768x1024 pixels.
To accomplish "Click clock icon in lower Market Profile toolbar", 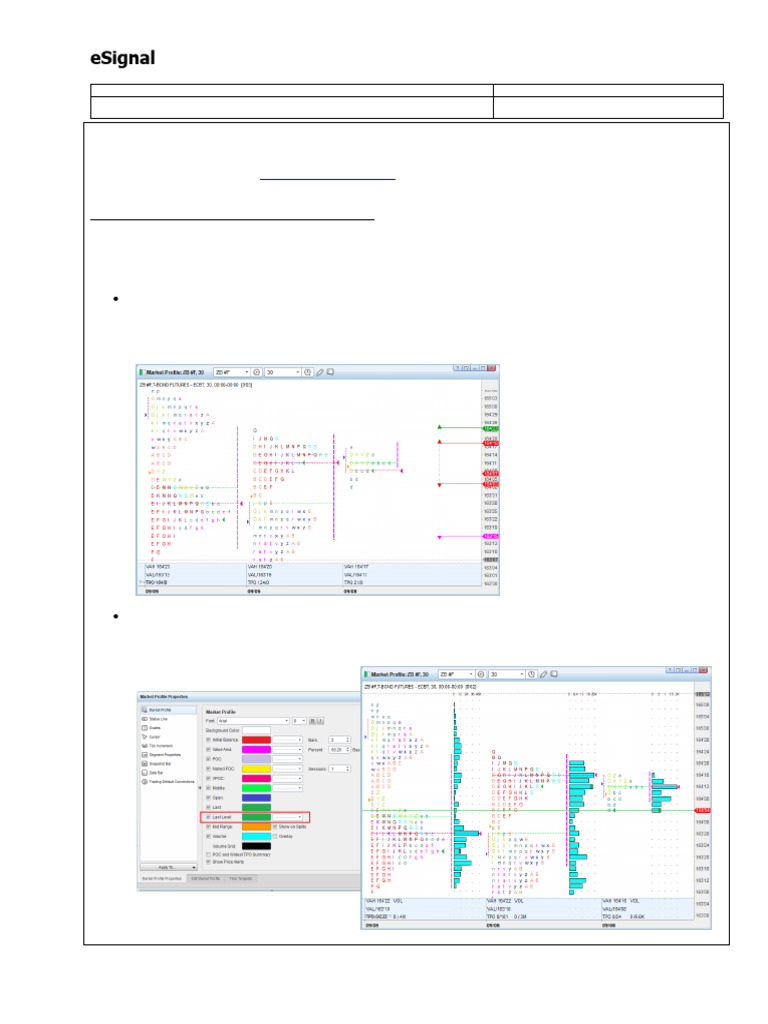I will (532, 674).
